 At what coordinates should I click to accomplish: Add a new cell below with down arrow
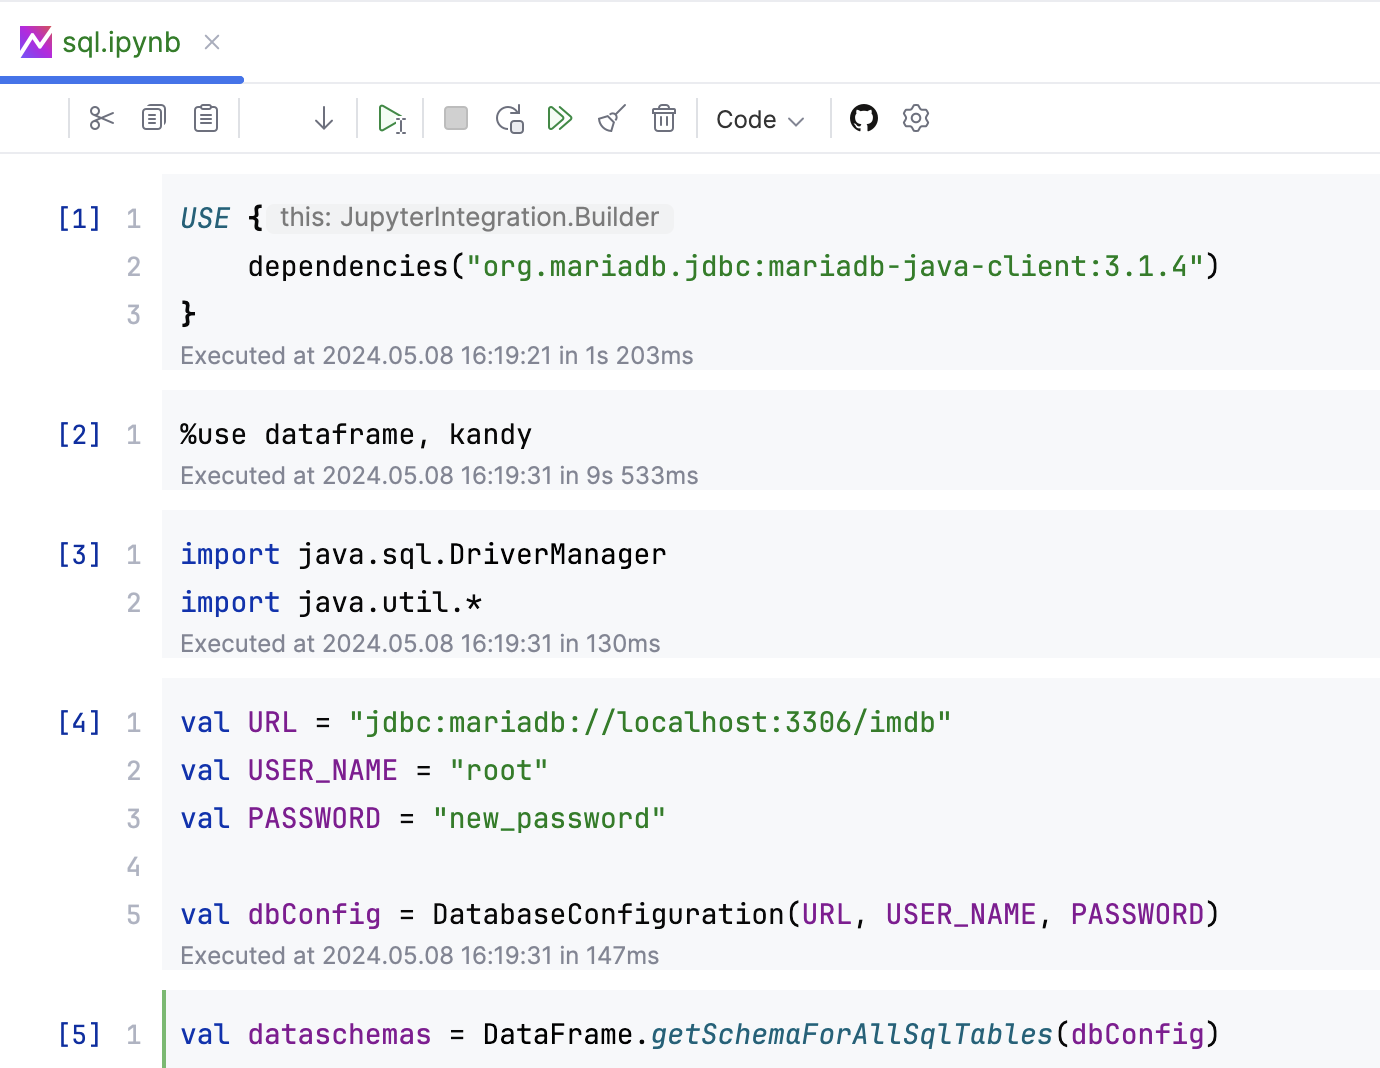pos(323,118)
